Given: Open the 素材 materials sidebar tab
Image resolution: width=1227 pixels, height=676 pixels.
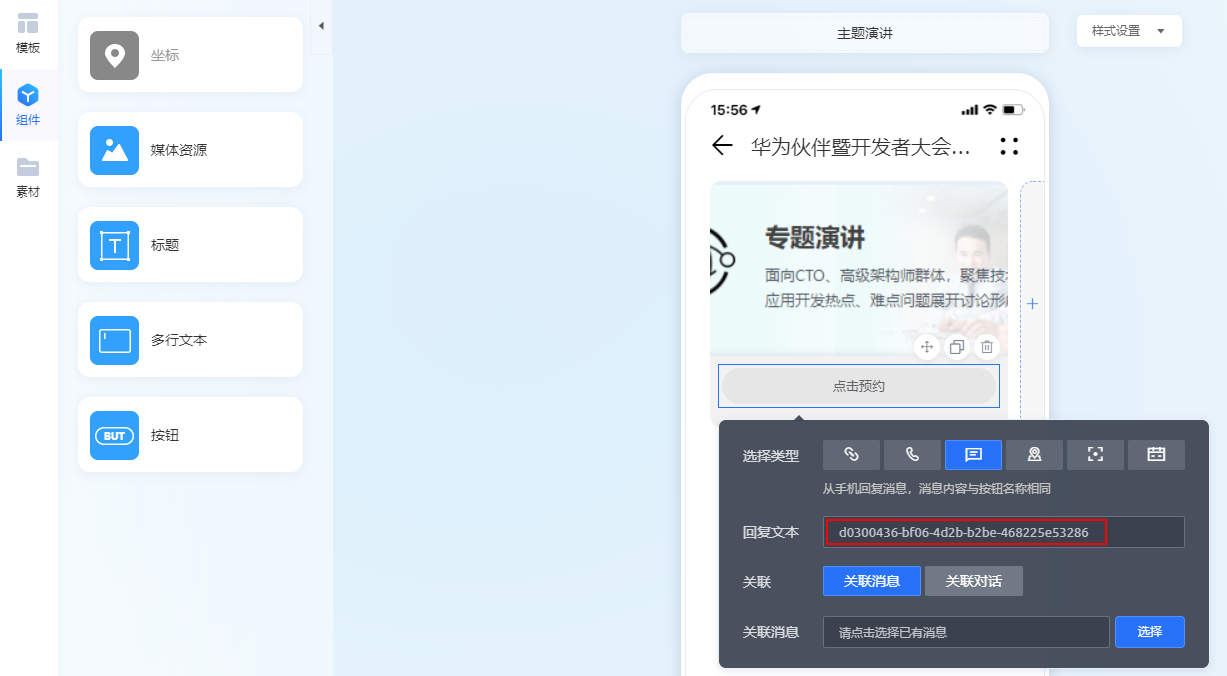Looking at the screenshot, I should point(28,177).
